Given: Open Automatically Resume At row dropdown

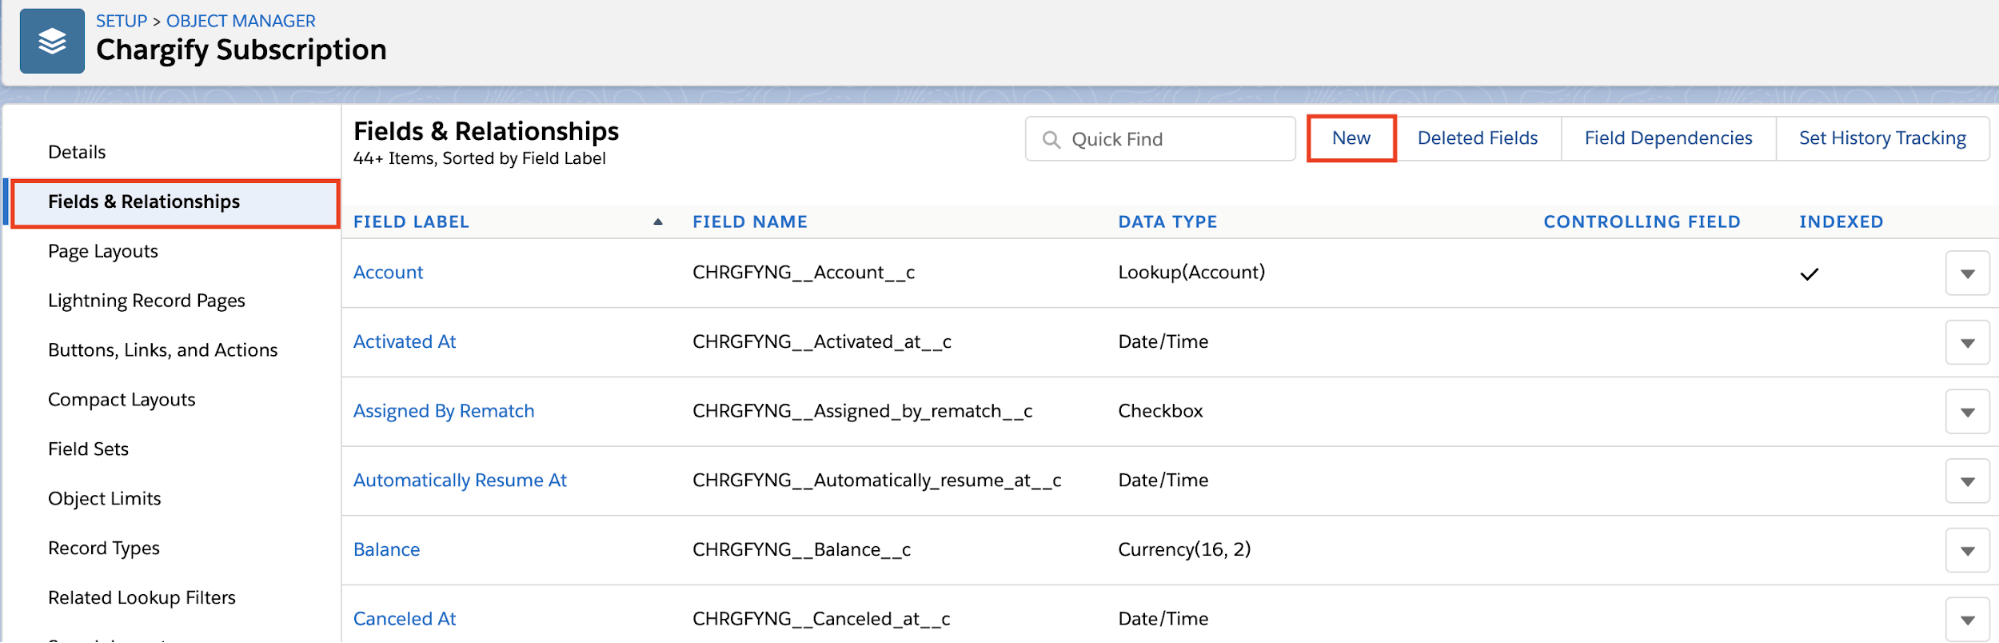Looking at the screenshot, I should point(1967,481).
